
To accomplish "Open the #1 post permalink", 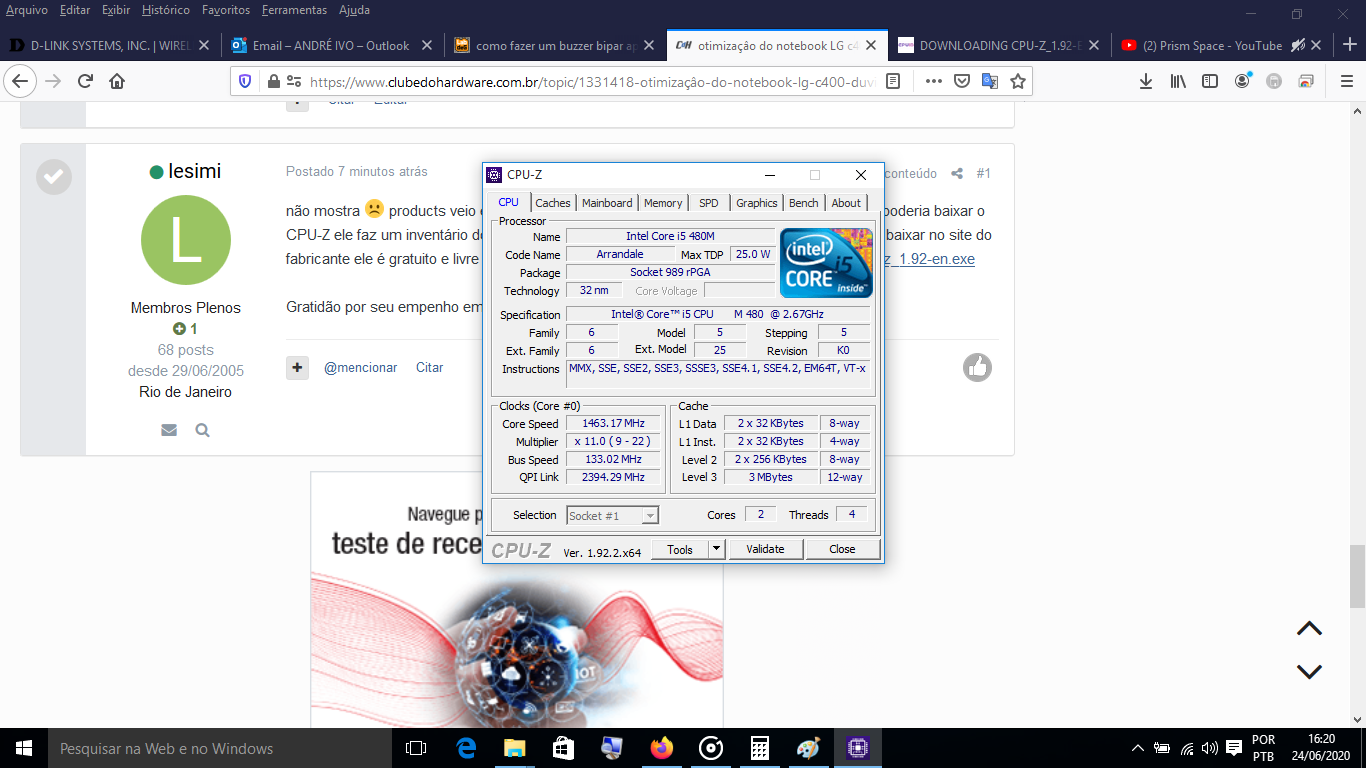I will pyautogui.click(x=984, y=173).
